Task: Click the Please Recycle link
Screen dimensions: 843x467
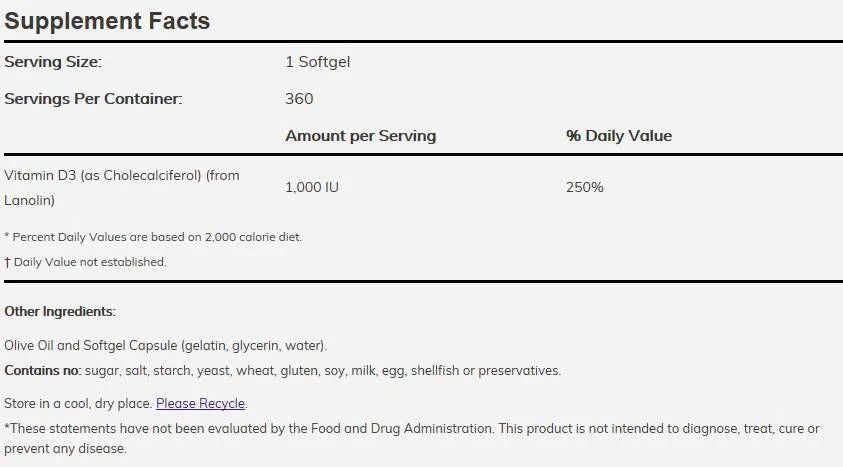Action: point(200,404)
